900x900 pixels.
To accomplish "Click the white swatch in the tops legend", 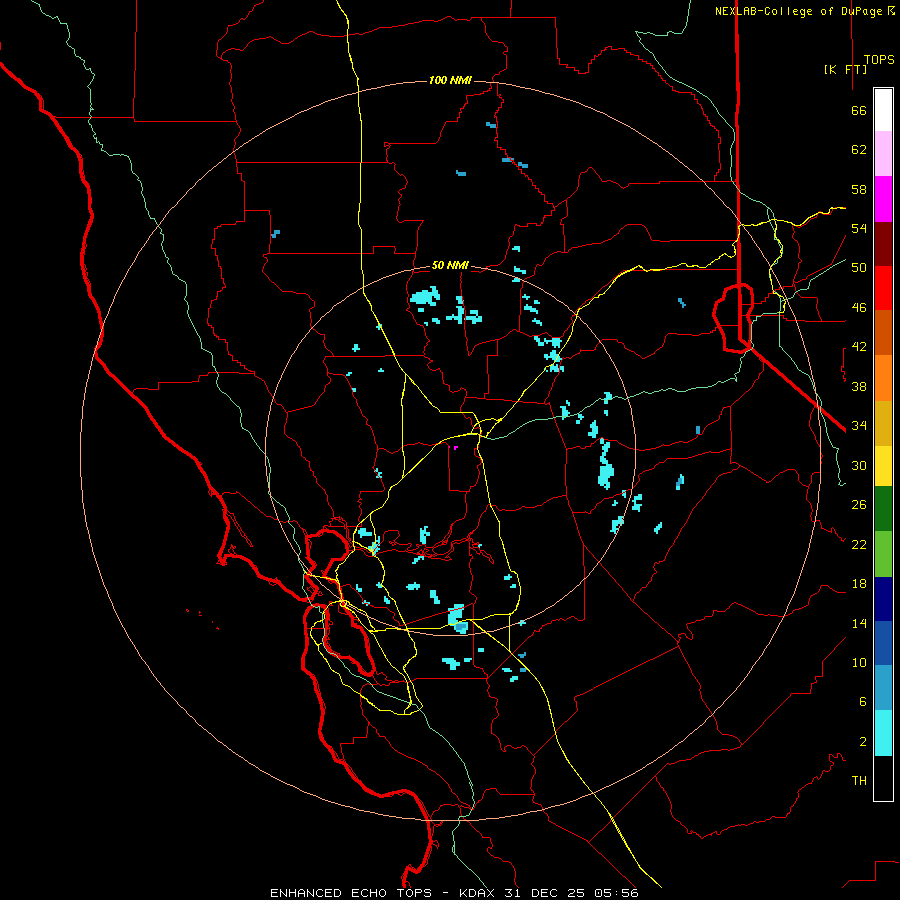I will [883, 110].
